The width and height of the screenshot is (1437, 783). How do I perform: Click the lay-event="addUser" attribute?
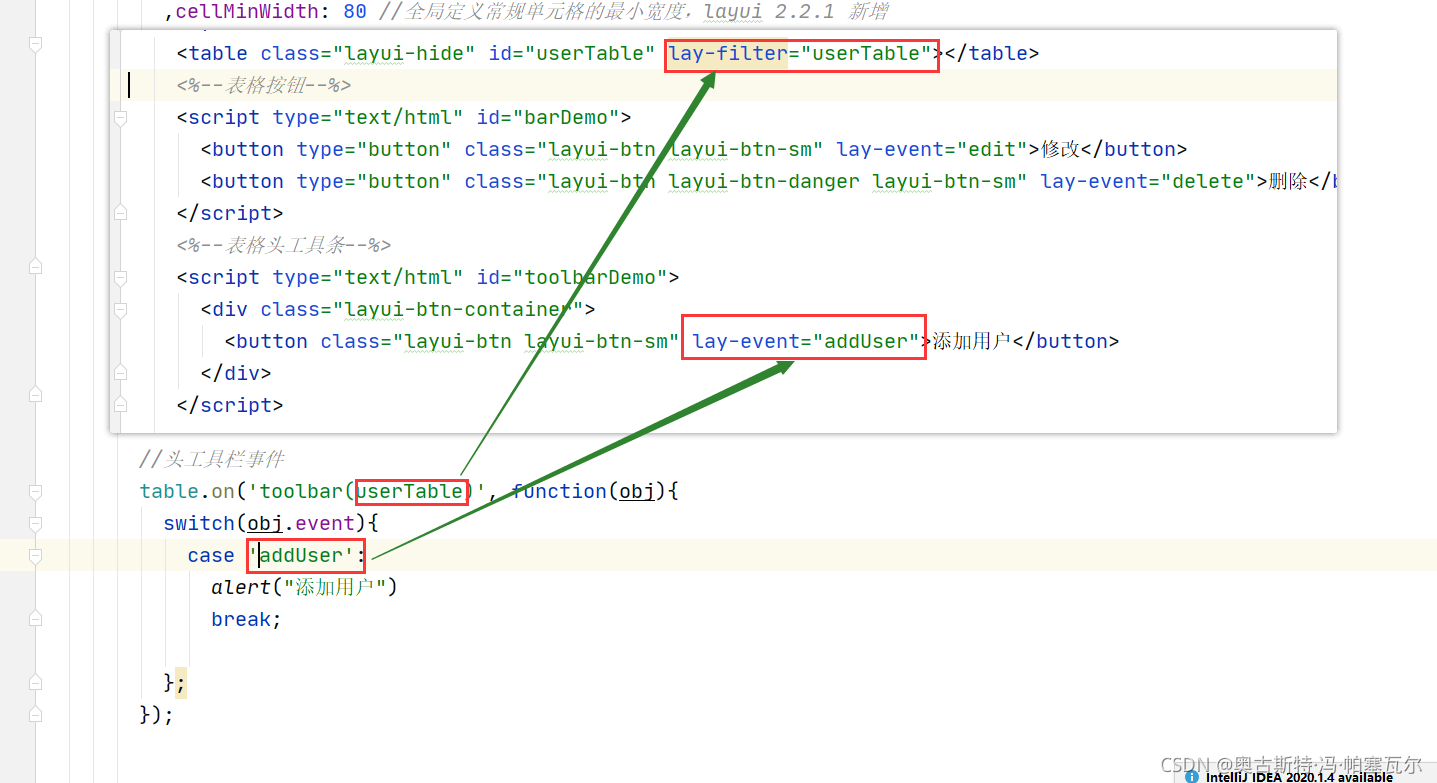tap(805, 341)
